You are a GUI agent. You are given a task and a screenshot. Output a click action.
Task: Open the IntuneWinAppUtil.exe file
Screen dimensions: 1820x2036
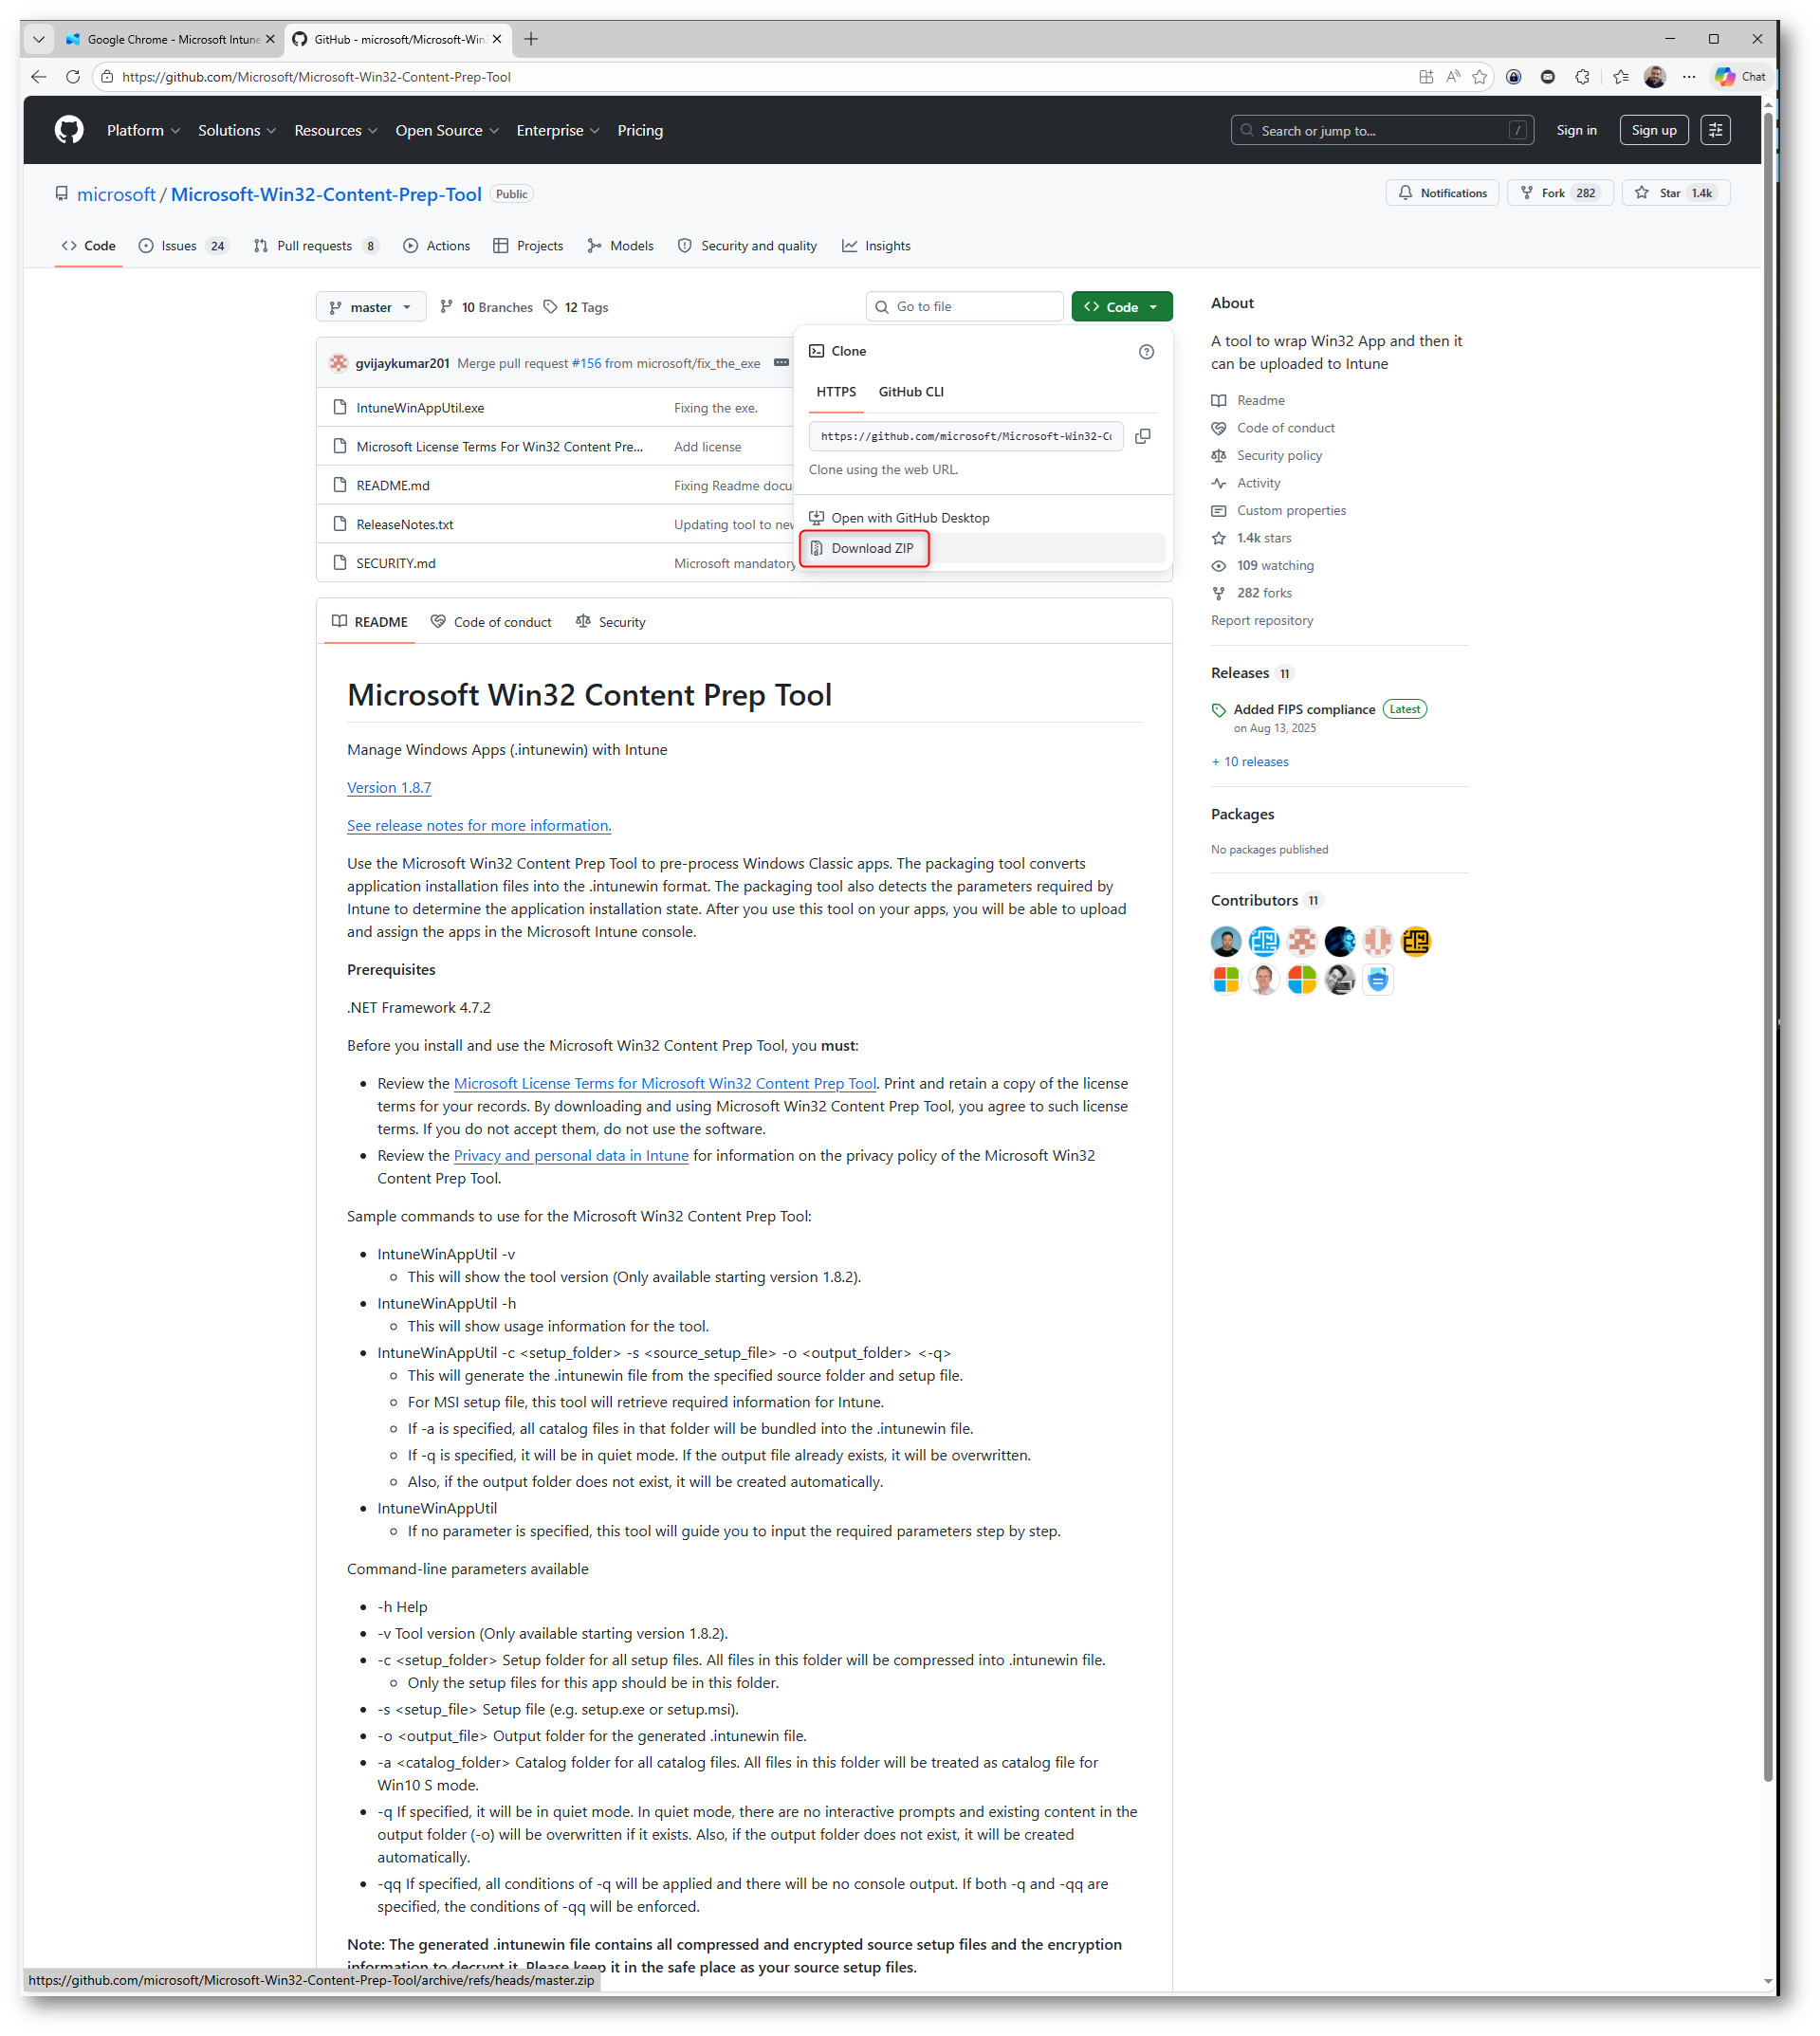click(x=420, y=408)
